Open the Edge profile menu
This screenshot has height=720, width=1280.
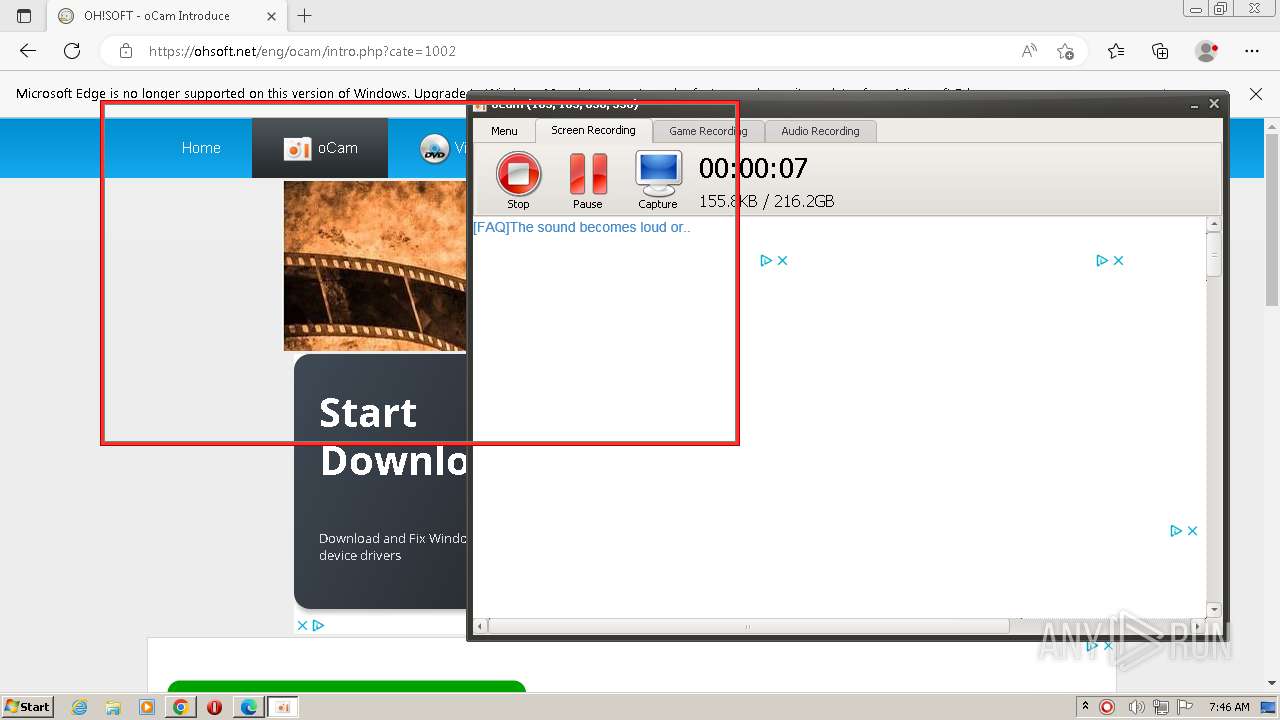[1207, 51]
